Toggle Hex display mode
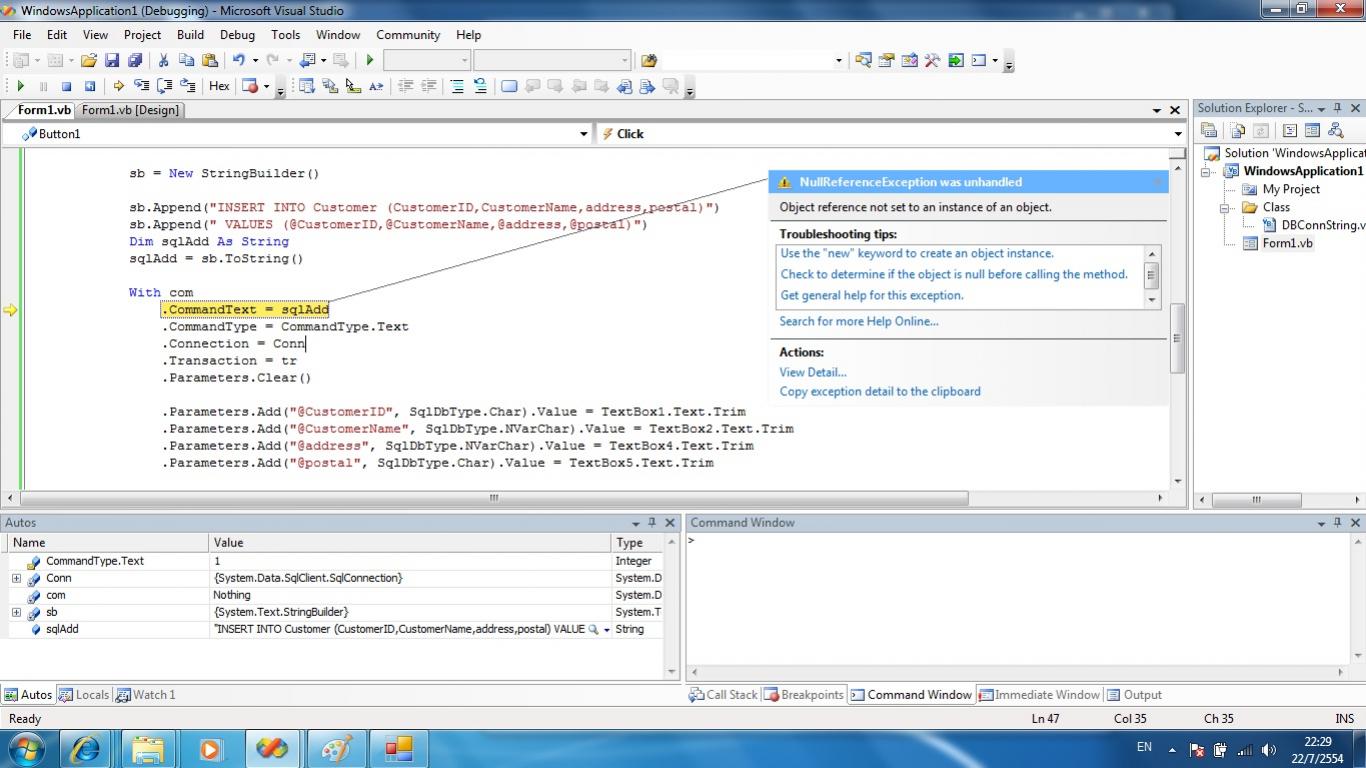The height and width of the screenshot is (768, 1366). pyautogui.click(x=219, y=87)
